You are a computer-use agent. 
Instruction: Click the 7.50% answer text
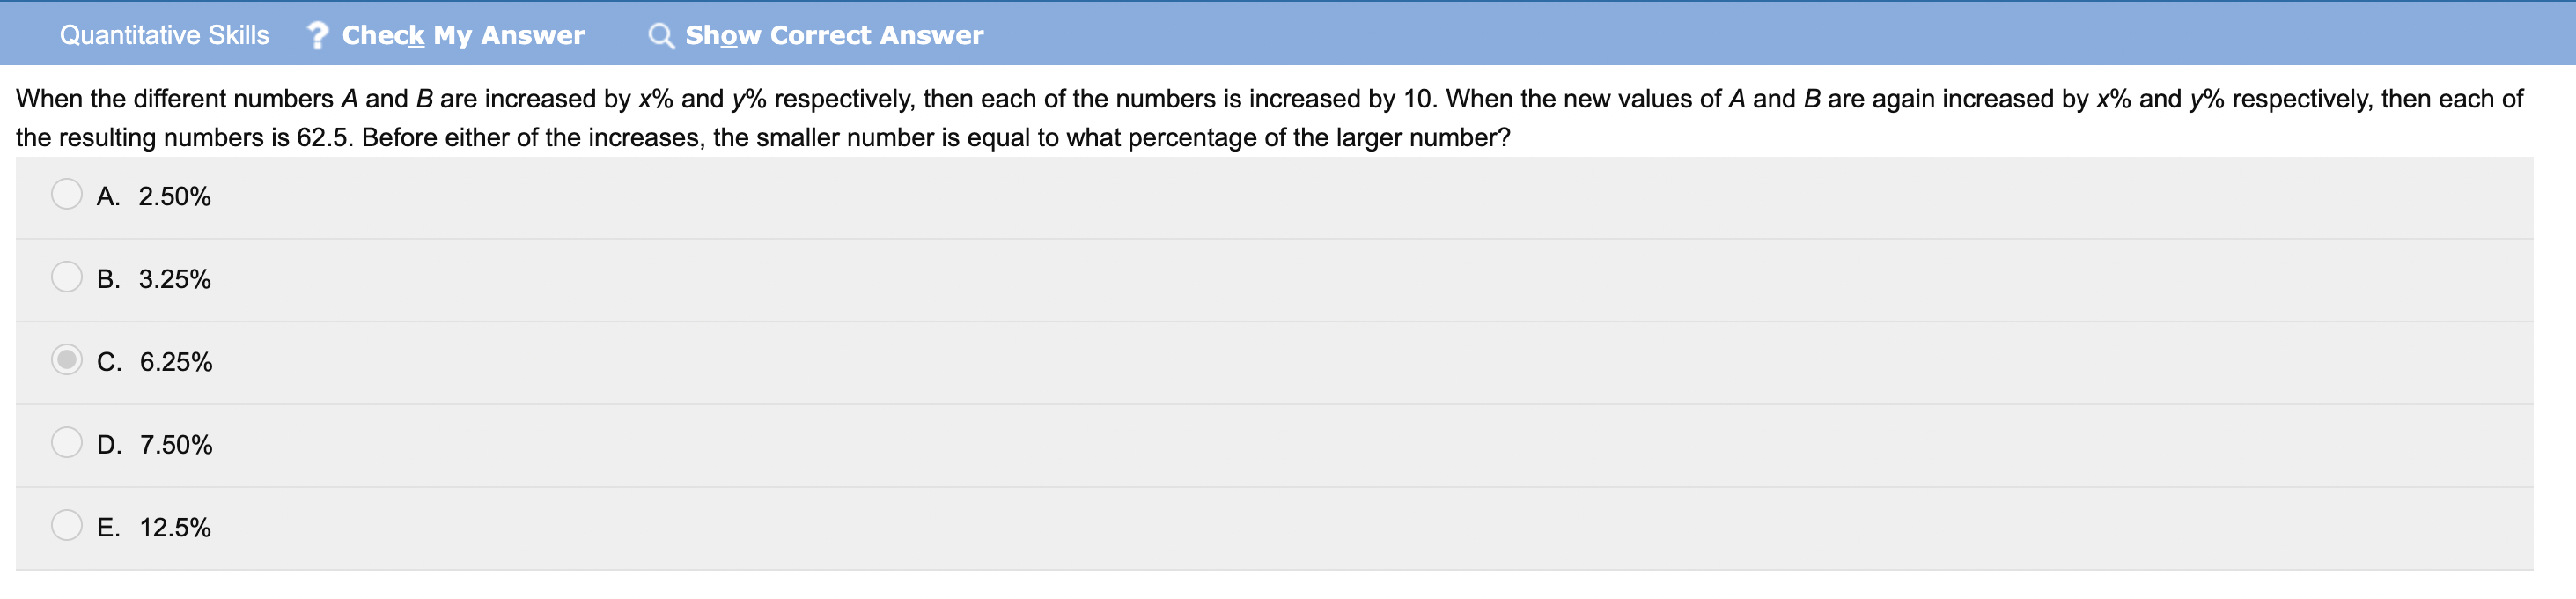point(176,445)
